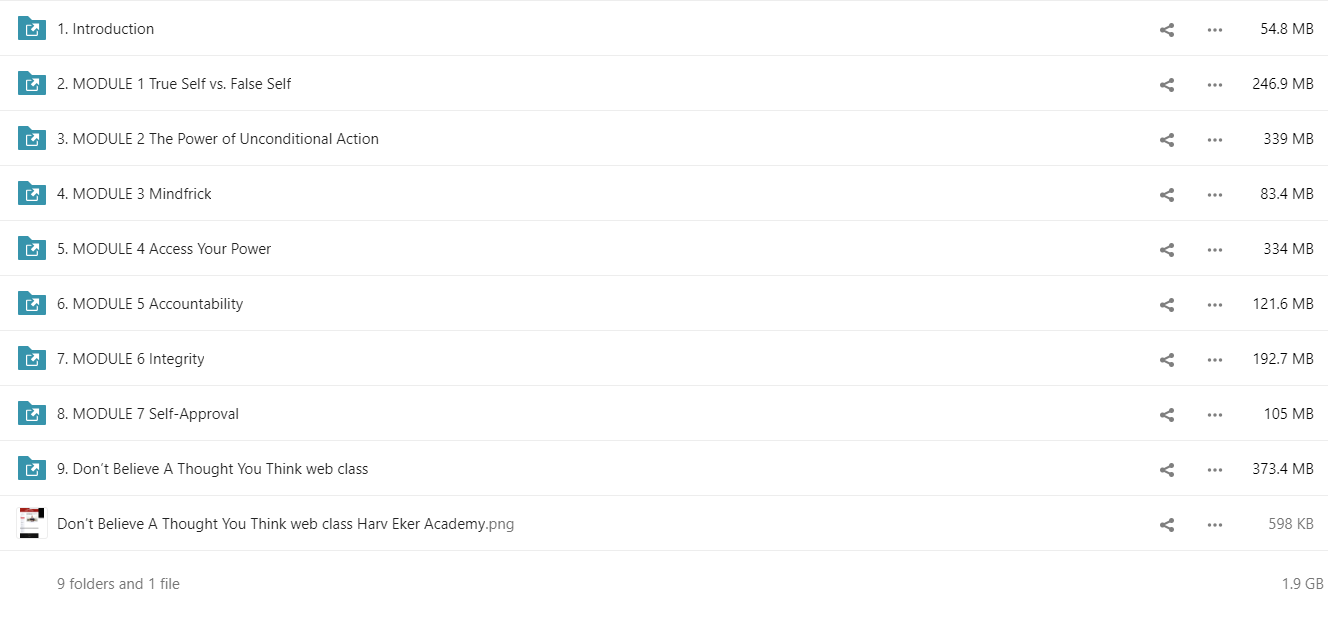Viewport: 1328px width, 619px height.
Task: Show more actions for MODULE 4 Access Your Power
Action: tap(1215, 249)
